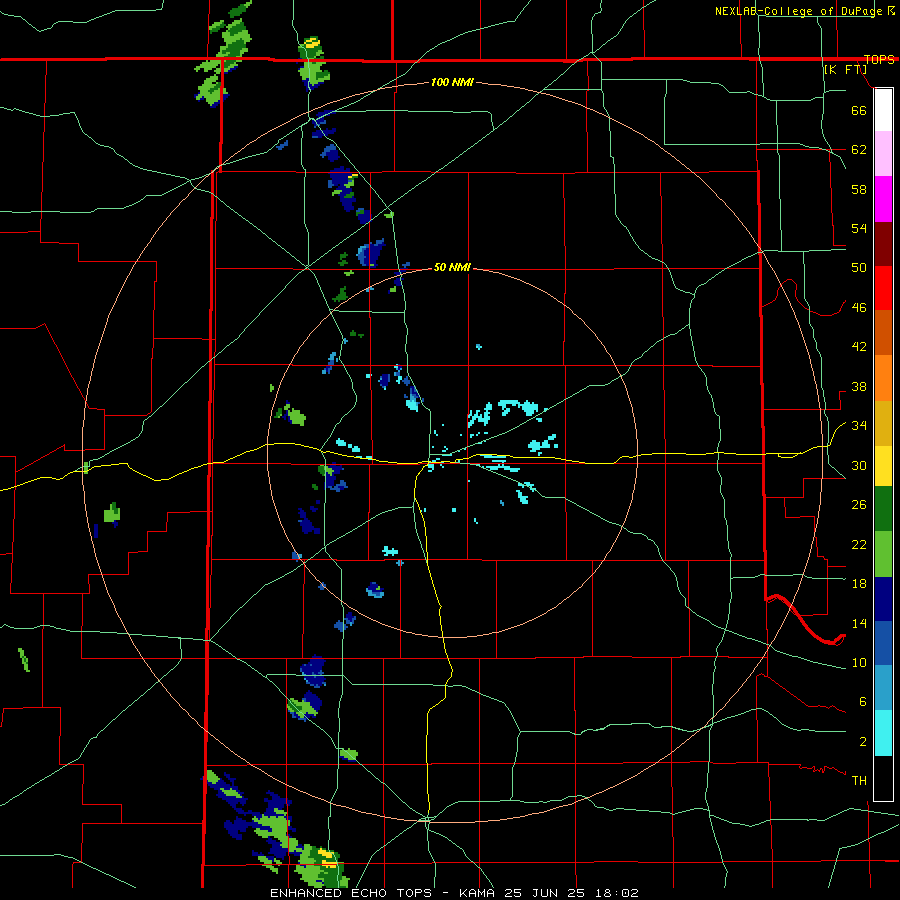The width and height of the screenshot is (900, 900).
Task: Click the K FT units label
Action: coord(845,69)
